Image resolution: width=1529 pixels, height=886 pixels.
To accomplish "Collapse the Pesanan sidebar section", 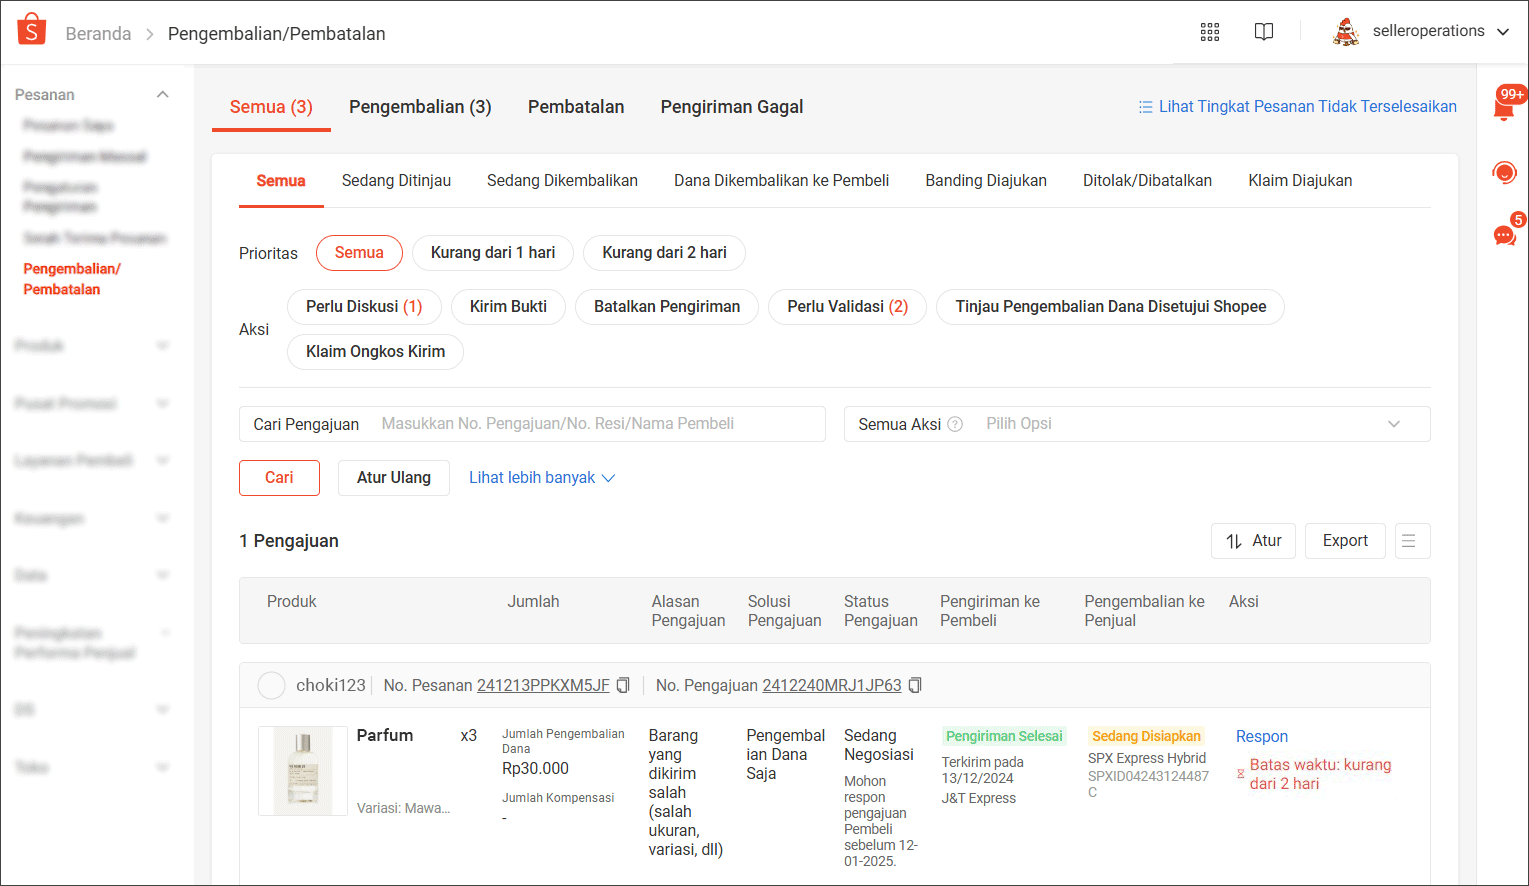I will tap(162, 95).
